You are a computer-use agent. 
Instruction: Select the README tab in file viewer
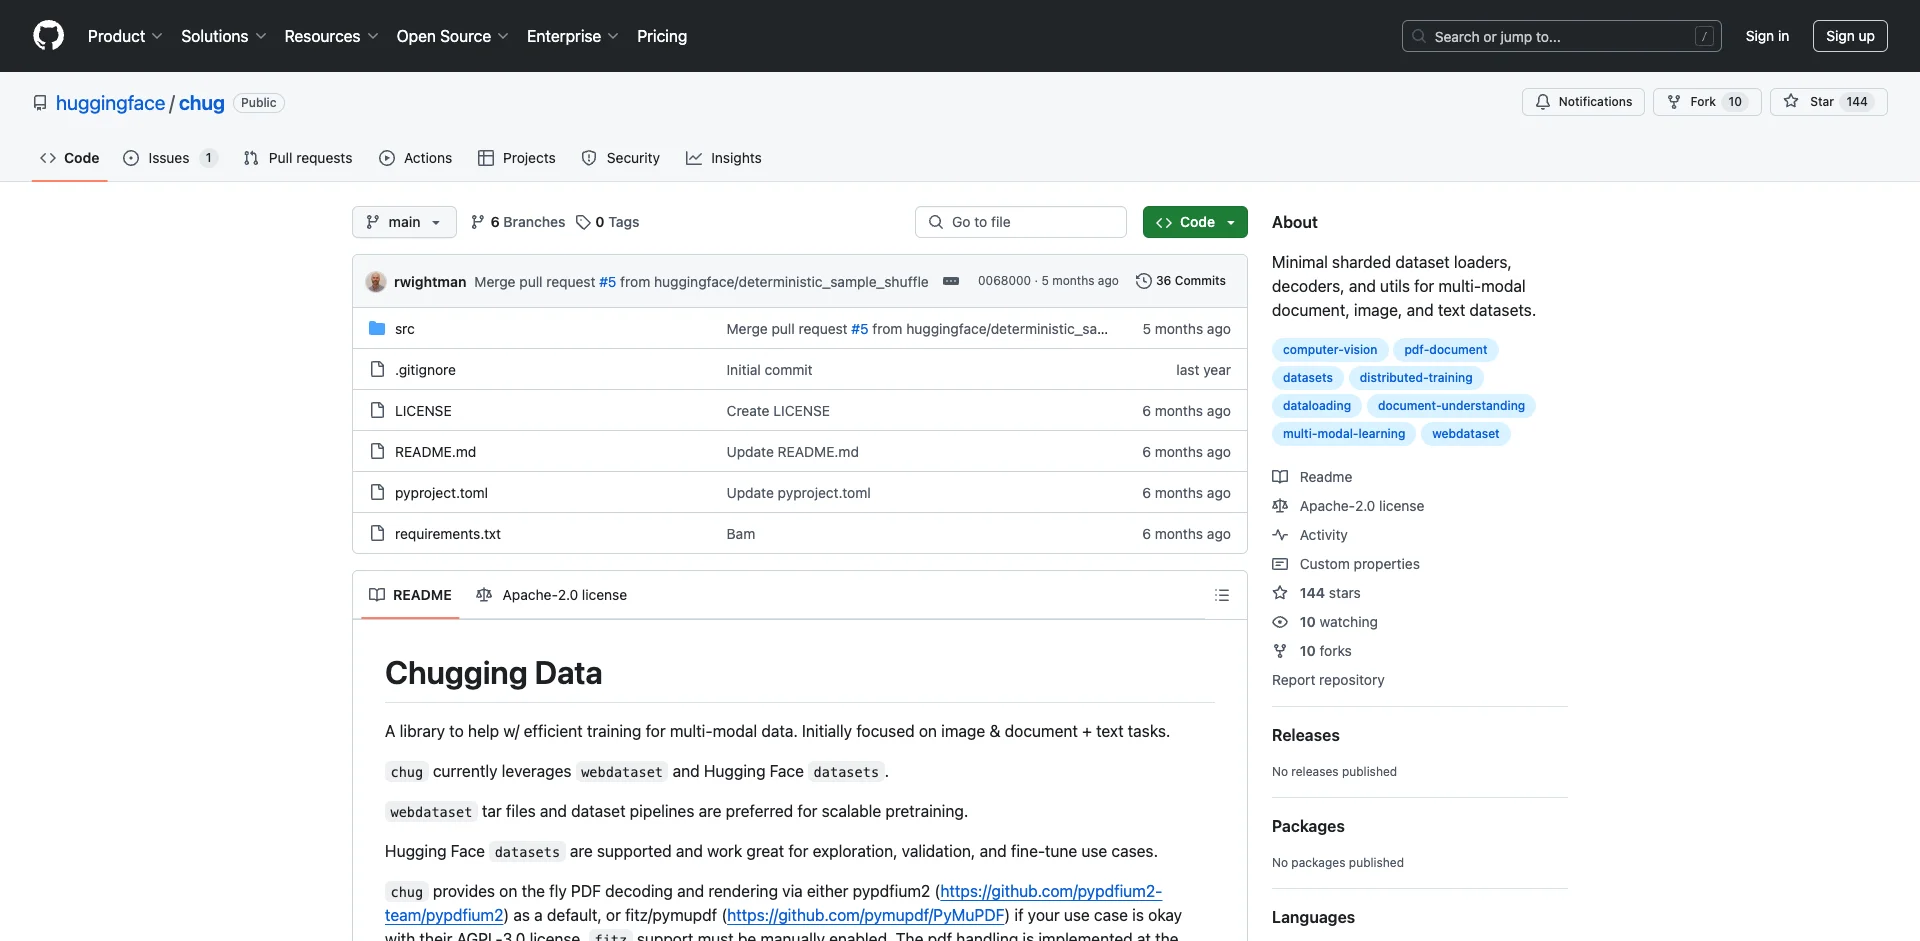(410, 595)
